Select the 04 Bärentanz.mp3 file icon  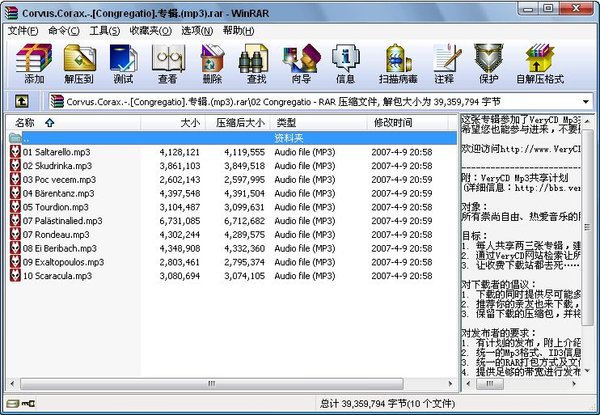15,193
